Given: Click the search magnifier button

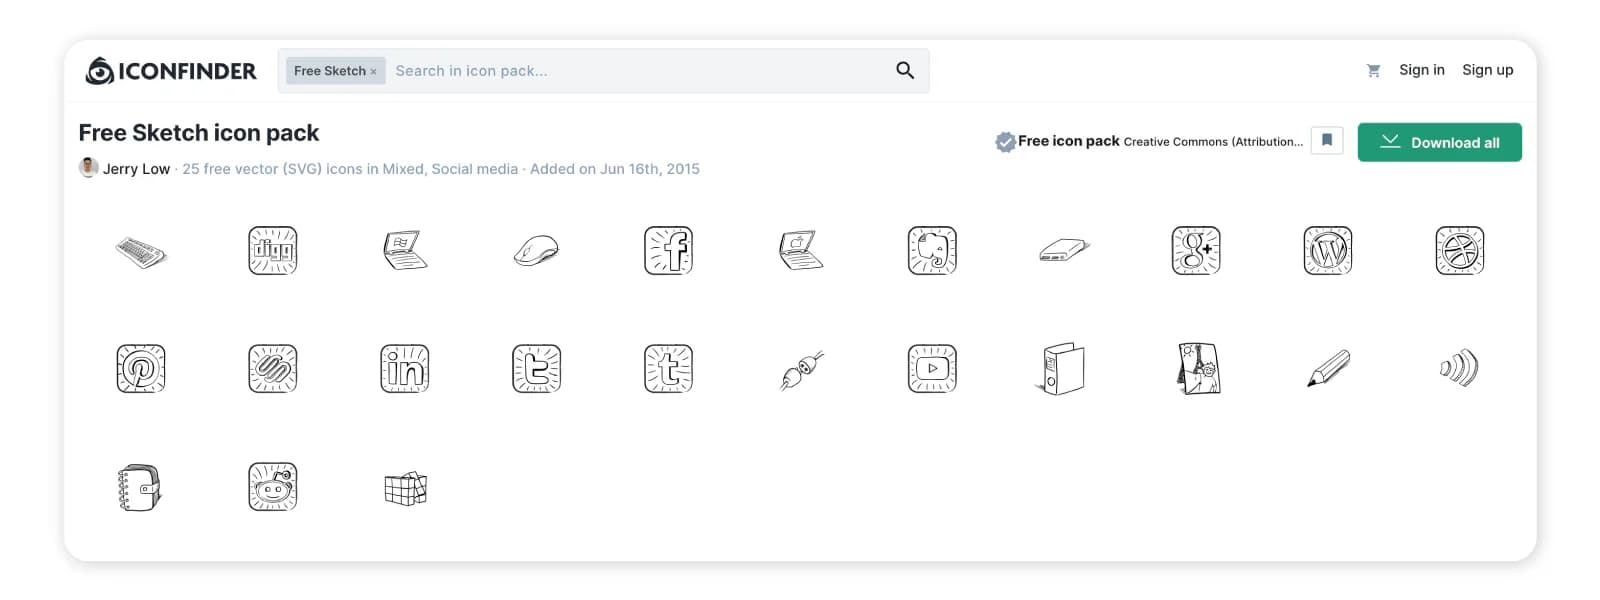Looking at the screenshot, I should pyautogui.click(x=905, y=70).
